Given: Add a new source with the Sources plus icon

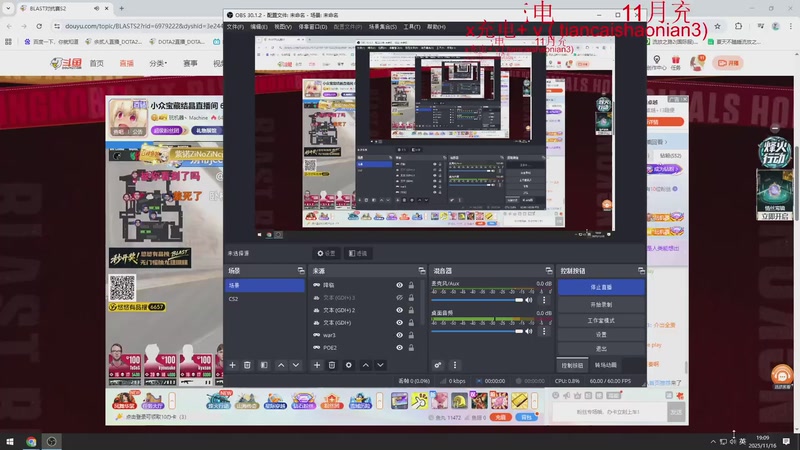Looking at the screenshot, I should (317, 365).
